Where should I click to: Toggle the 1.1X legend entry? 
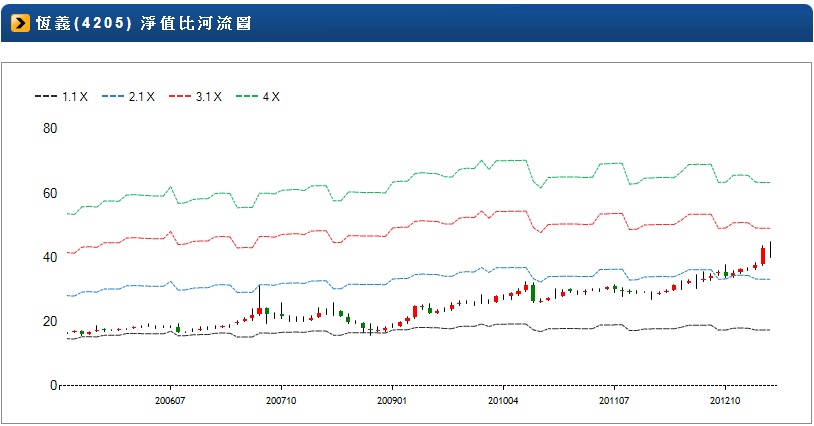tap(61, 97)
